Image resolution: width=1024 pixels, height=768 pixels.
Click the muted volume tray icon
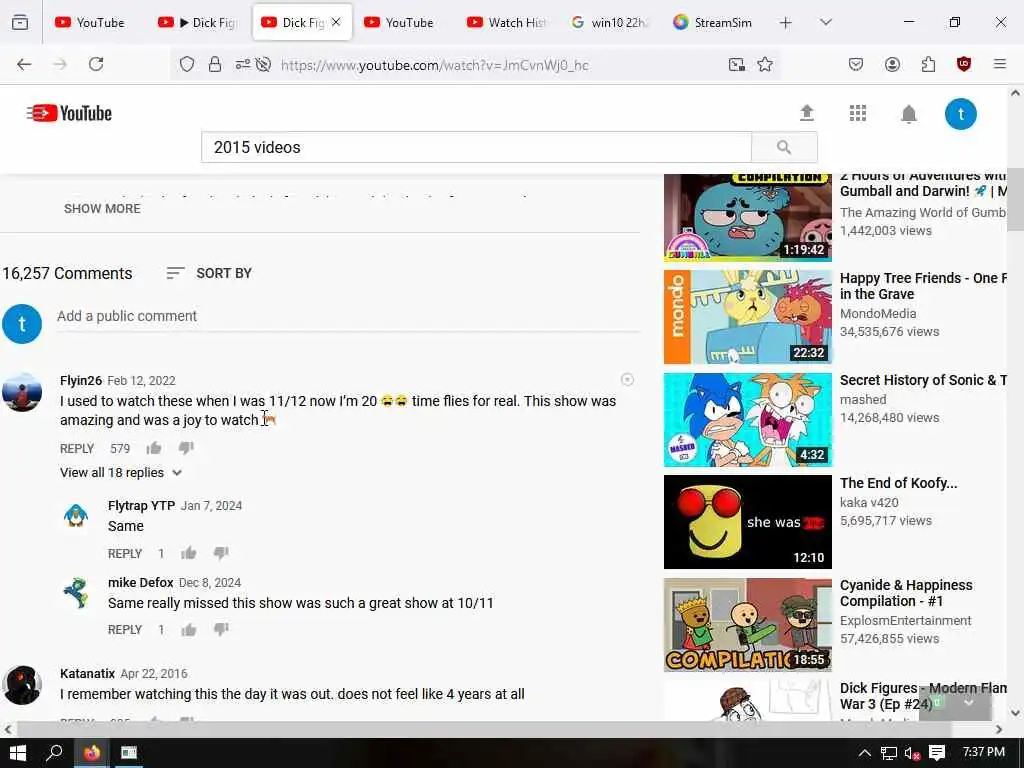tap(912, 754)
